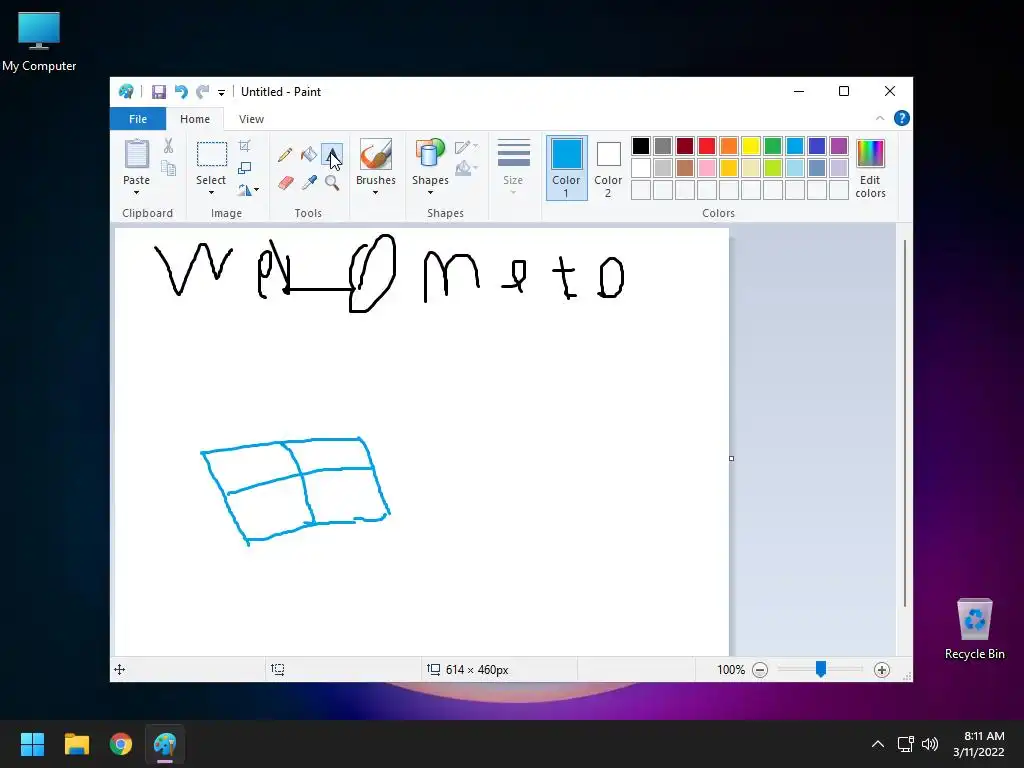Open the Size line thickness dropdown

click(513, 167)
